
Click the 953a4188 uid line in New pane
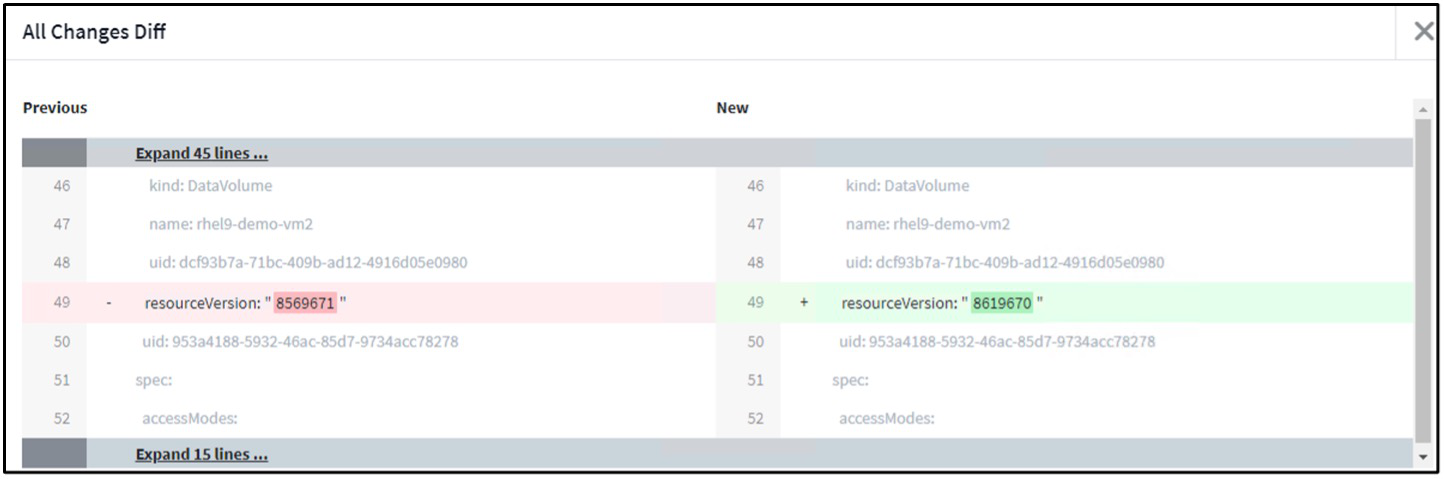coord(997,342)
